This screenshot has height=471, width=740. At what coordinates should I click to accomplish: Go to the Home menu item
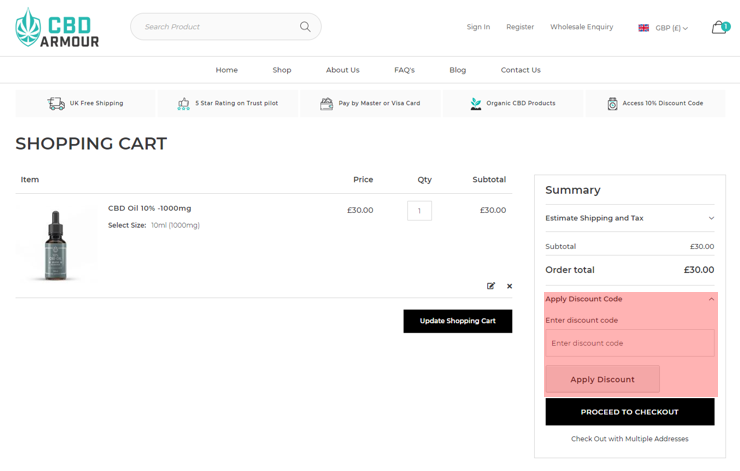(227, 70)
